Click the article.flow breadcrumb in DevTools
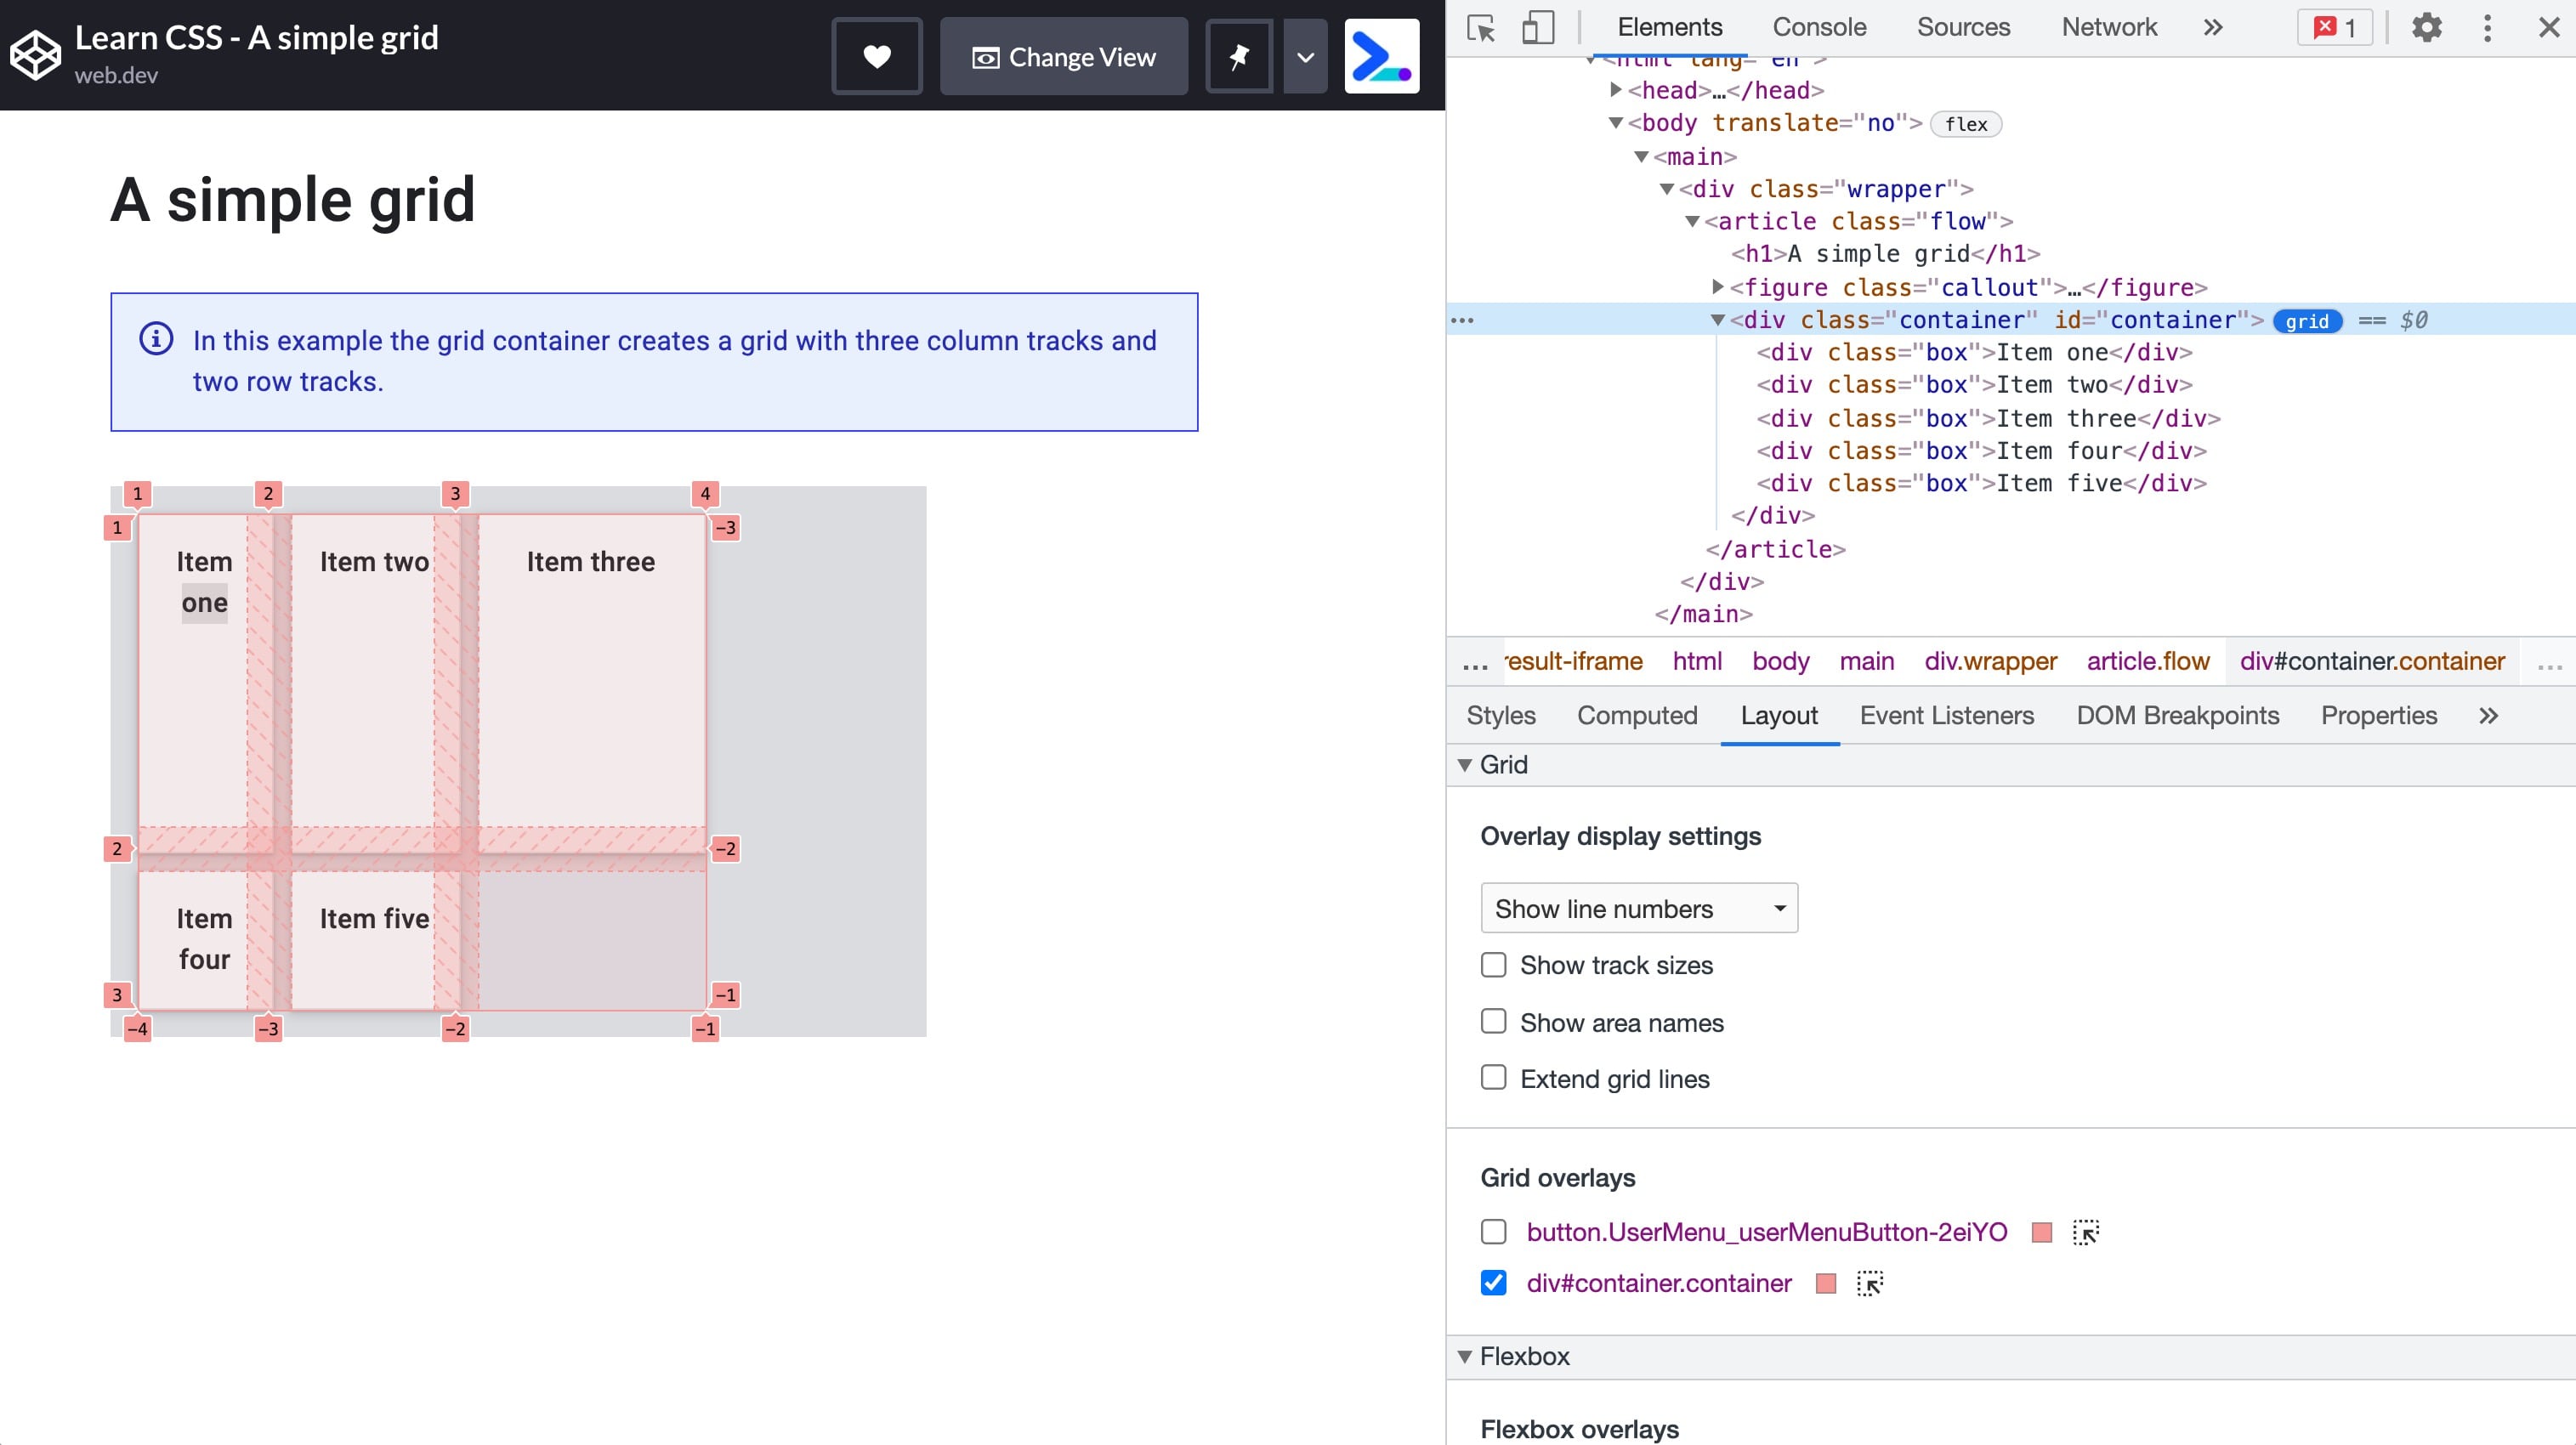This screenshot has height=1445, width=2576. tap(2148, 660)
